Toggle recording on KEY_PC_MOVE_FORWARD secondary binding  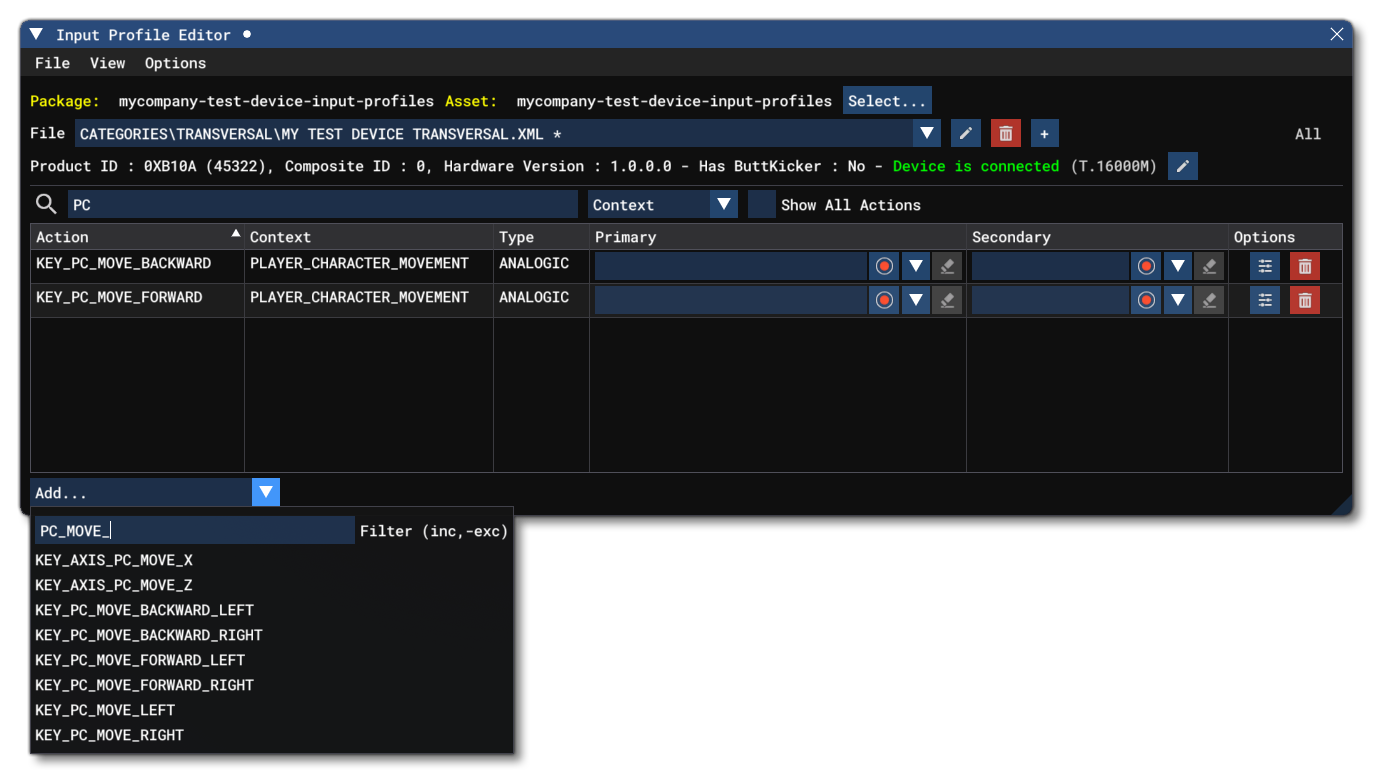(1145, 299)
